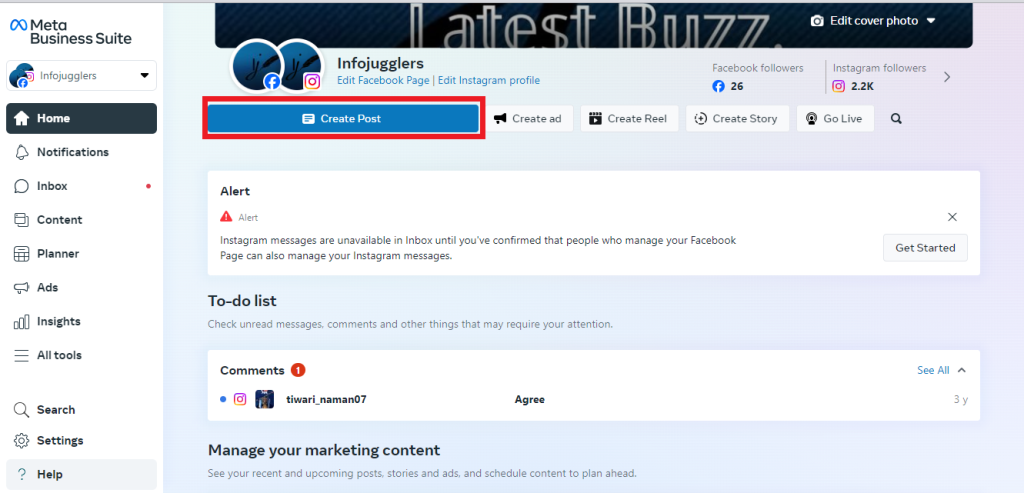Click the 'Agree' comment text

point(530,400)
